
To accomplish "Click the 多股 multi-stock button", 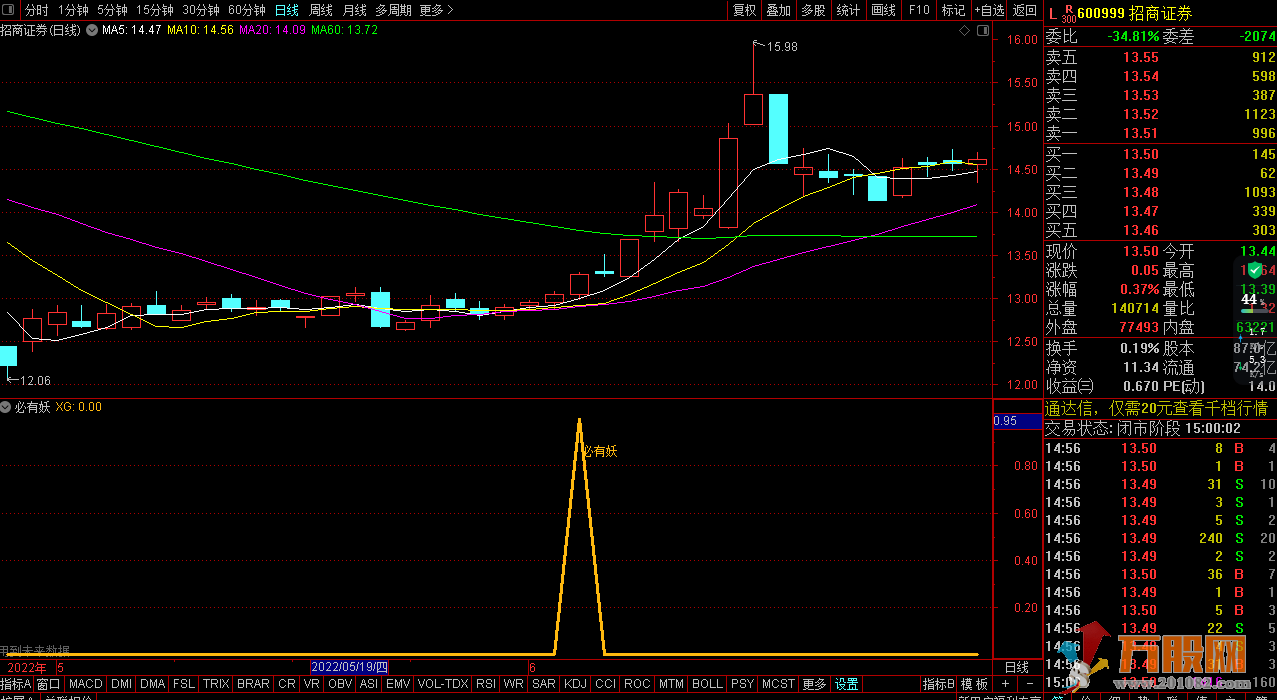I will (x=813, y=10).
